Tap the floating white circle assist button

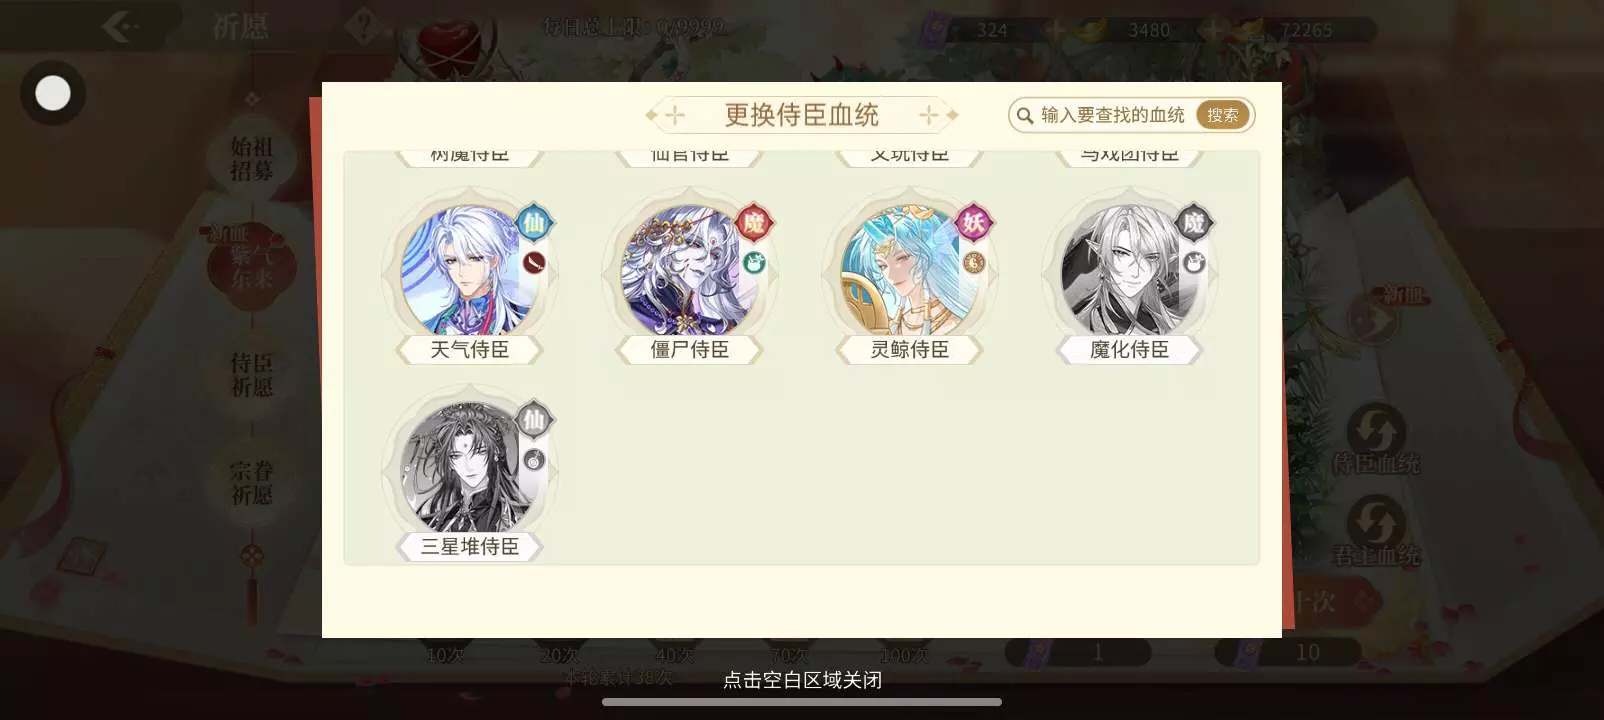53,94
